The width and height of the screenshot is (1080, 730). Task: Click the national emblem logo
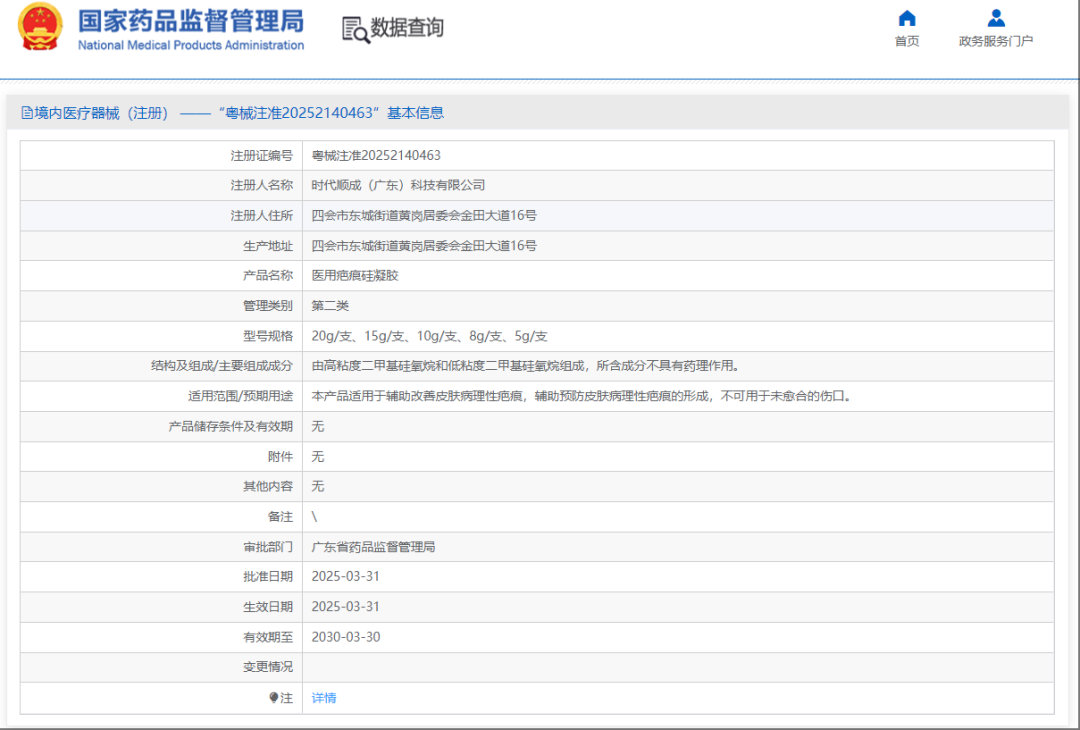tap(41, 26)
